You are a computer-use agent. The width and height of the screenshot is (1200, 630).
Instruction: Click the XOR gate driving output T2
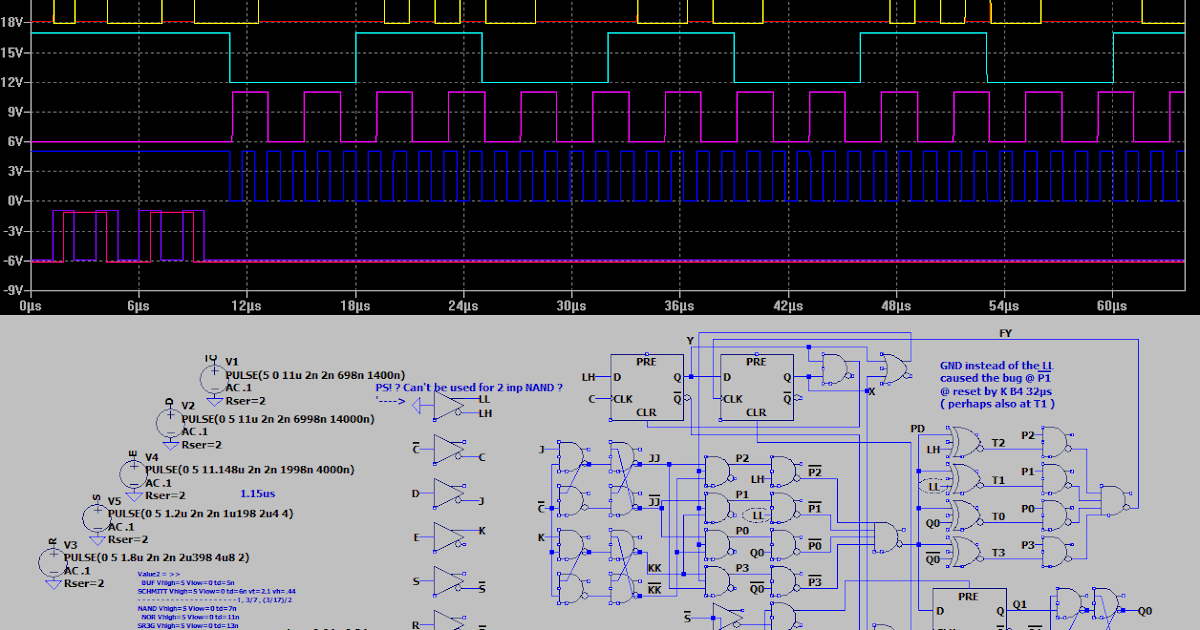pyautogui.click(x=965, y=443)
